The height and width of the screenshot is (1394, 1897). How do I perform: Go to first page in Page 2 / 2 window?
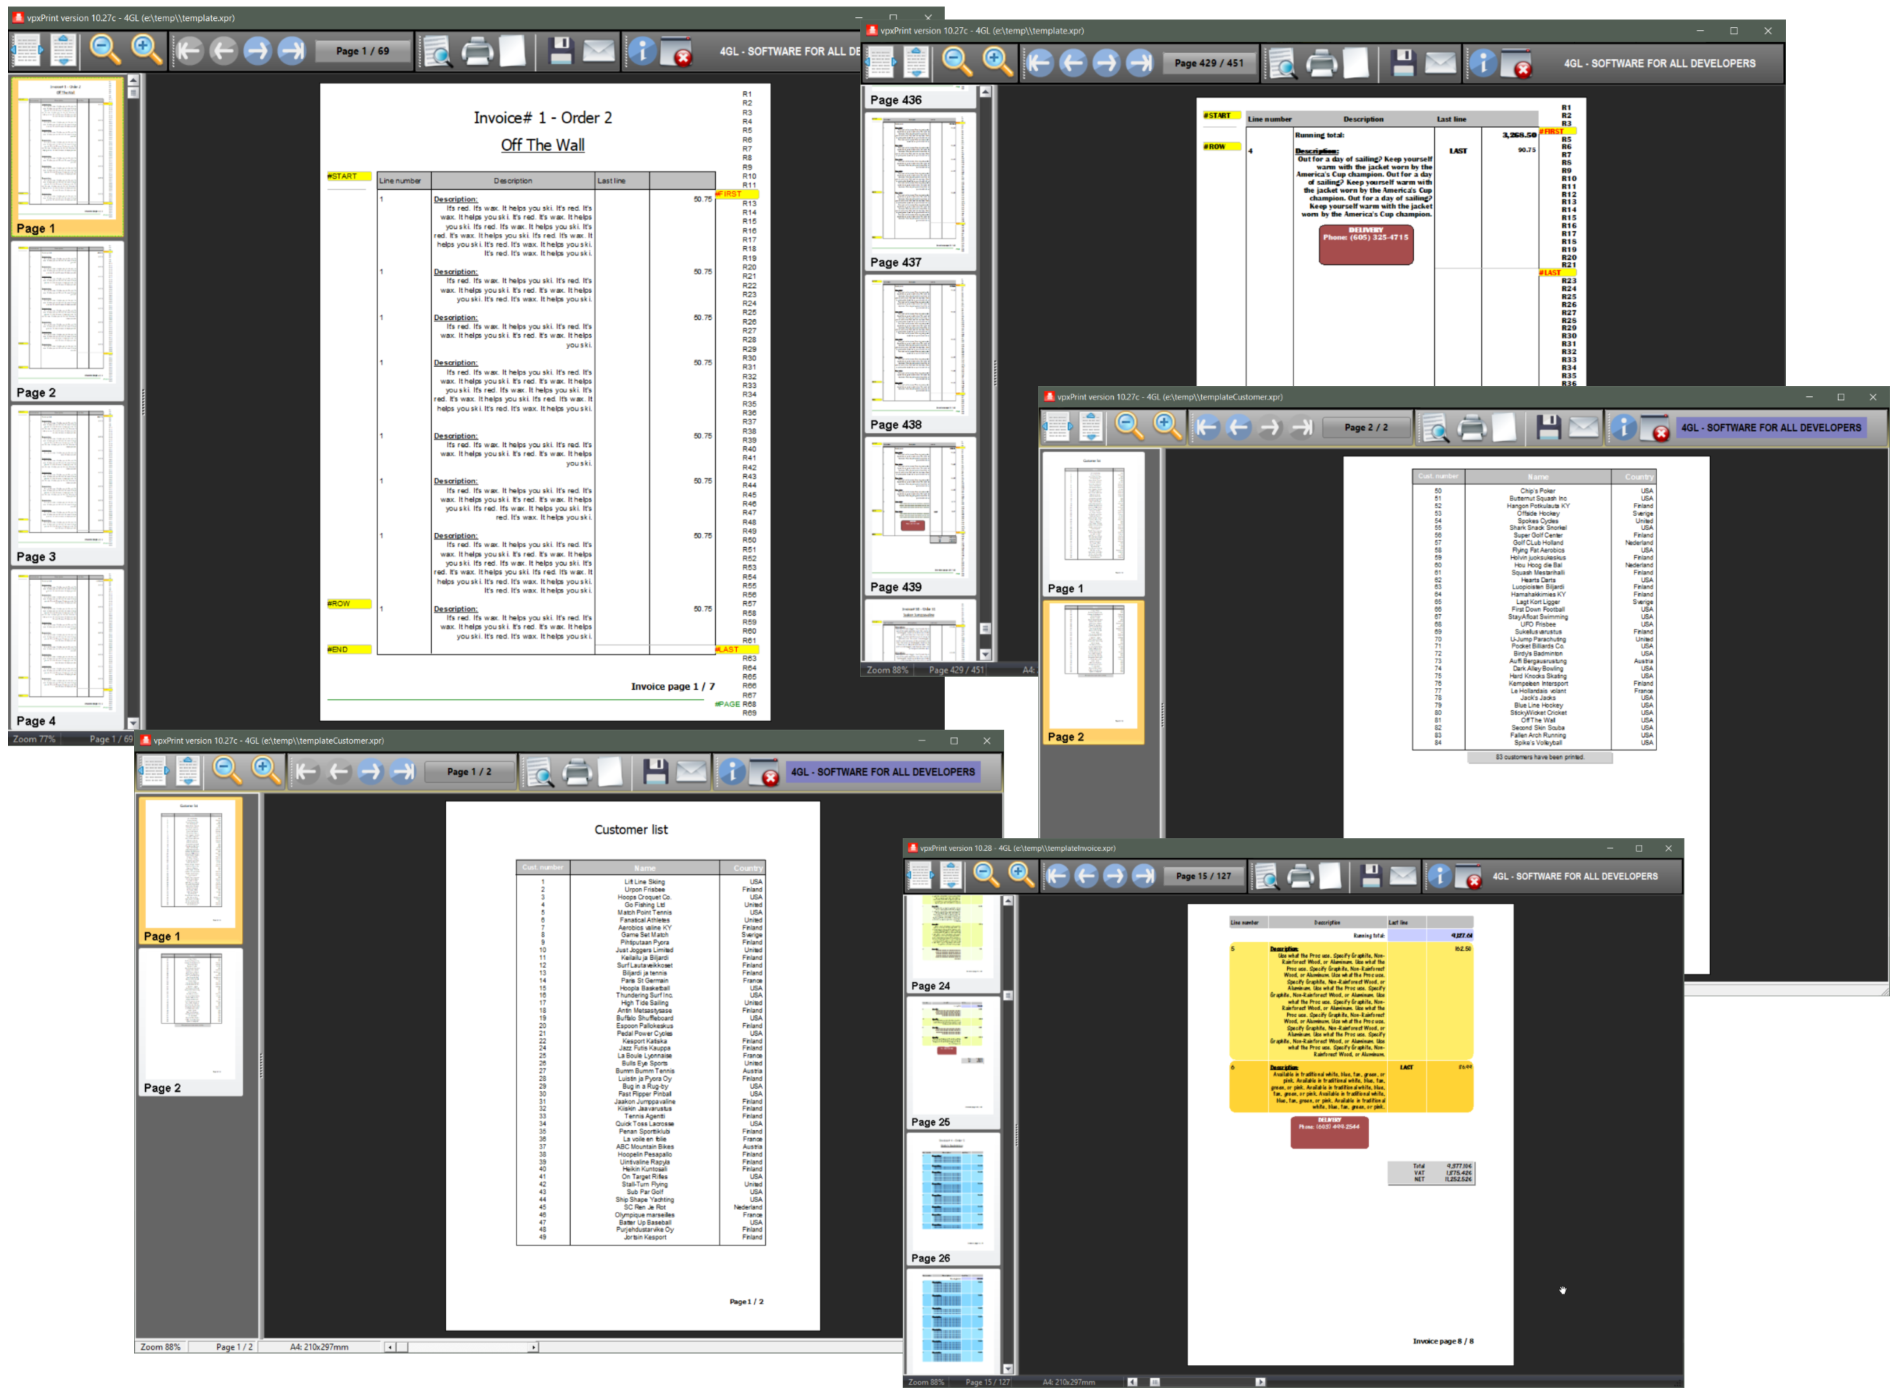1206,428
